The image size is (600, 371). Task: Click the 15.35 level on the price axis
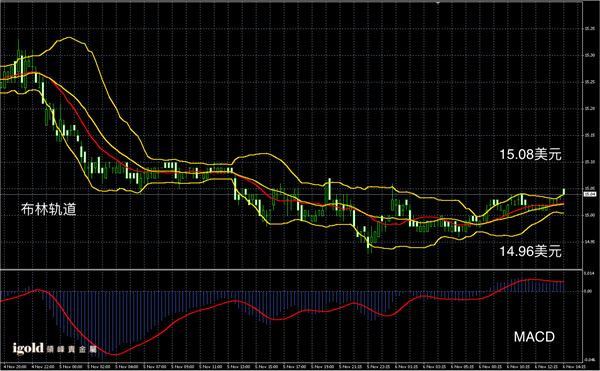click(589, 28)
